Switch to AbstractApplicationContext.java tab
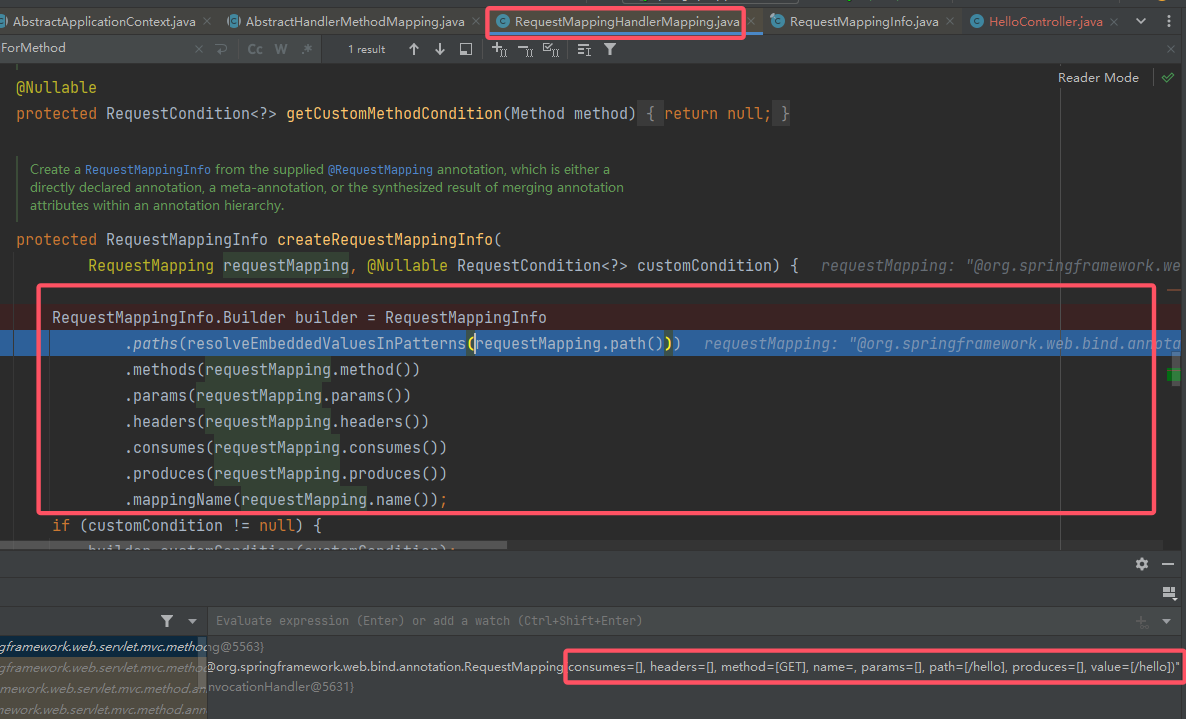Screen dimensions: 1186x719 coord(104,22)
